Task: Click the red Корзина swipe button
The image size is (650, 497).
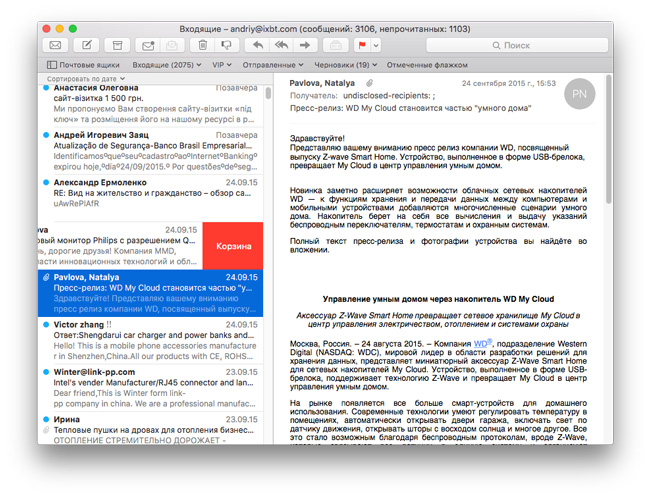Action: click(233, 246)
